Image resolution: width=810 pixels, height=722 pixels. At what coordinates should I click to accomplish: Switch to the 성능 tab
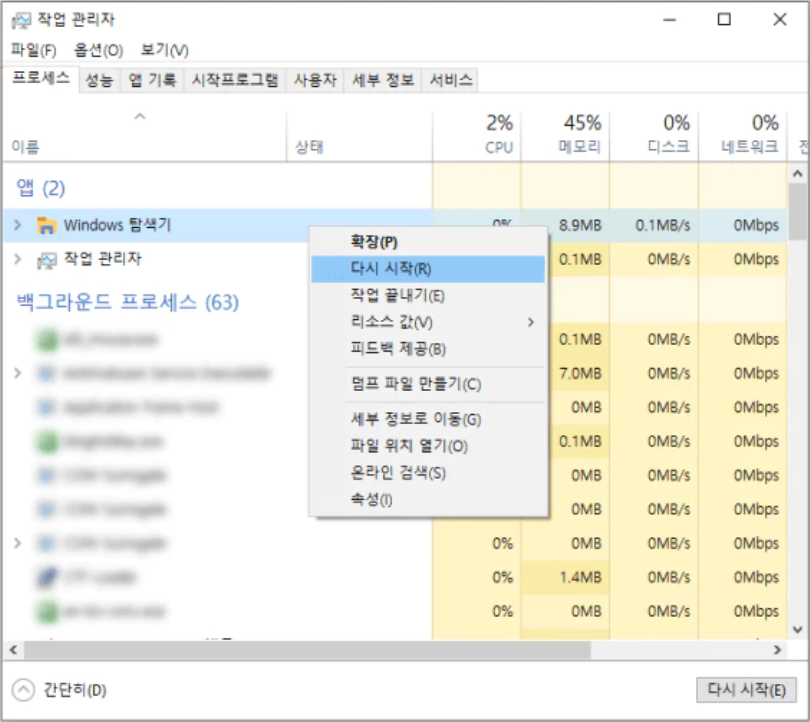click(x=99, y=80)
